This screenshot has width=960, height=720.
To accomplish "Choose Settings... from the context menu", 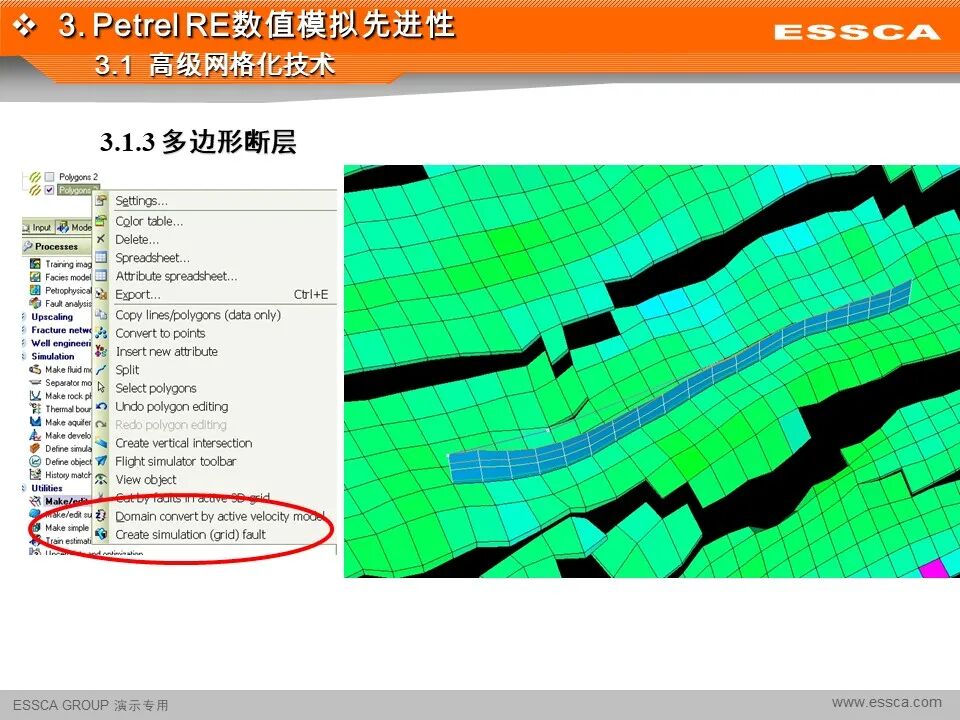I will [141, 201].
